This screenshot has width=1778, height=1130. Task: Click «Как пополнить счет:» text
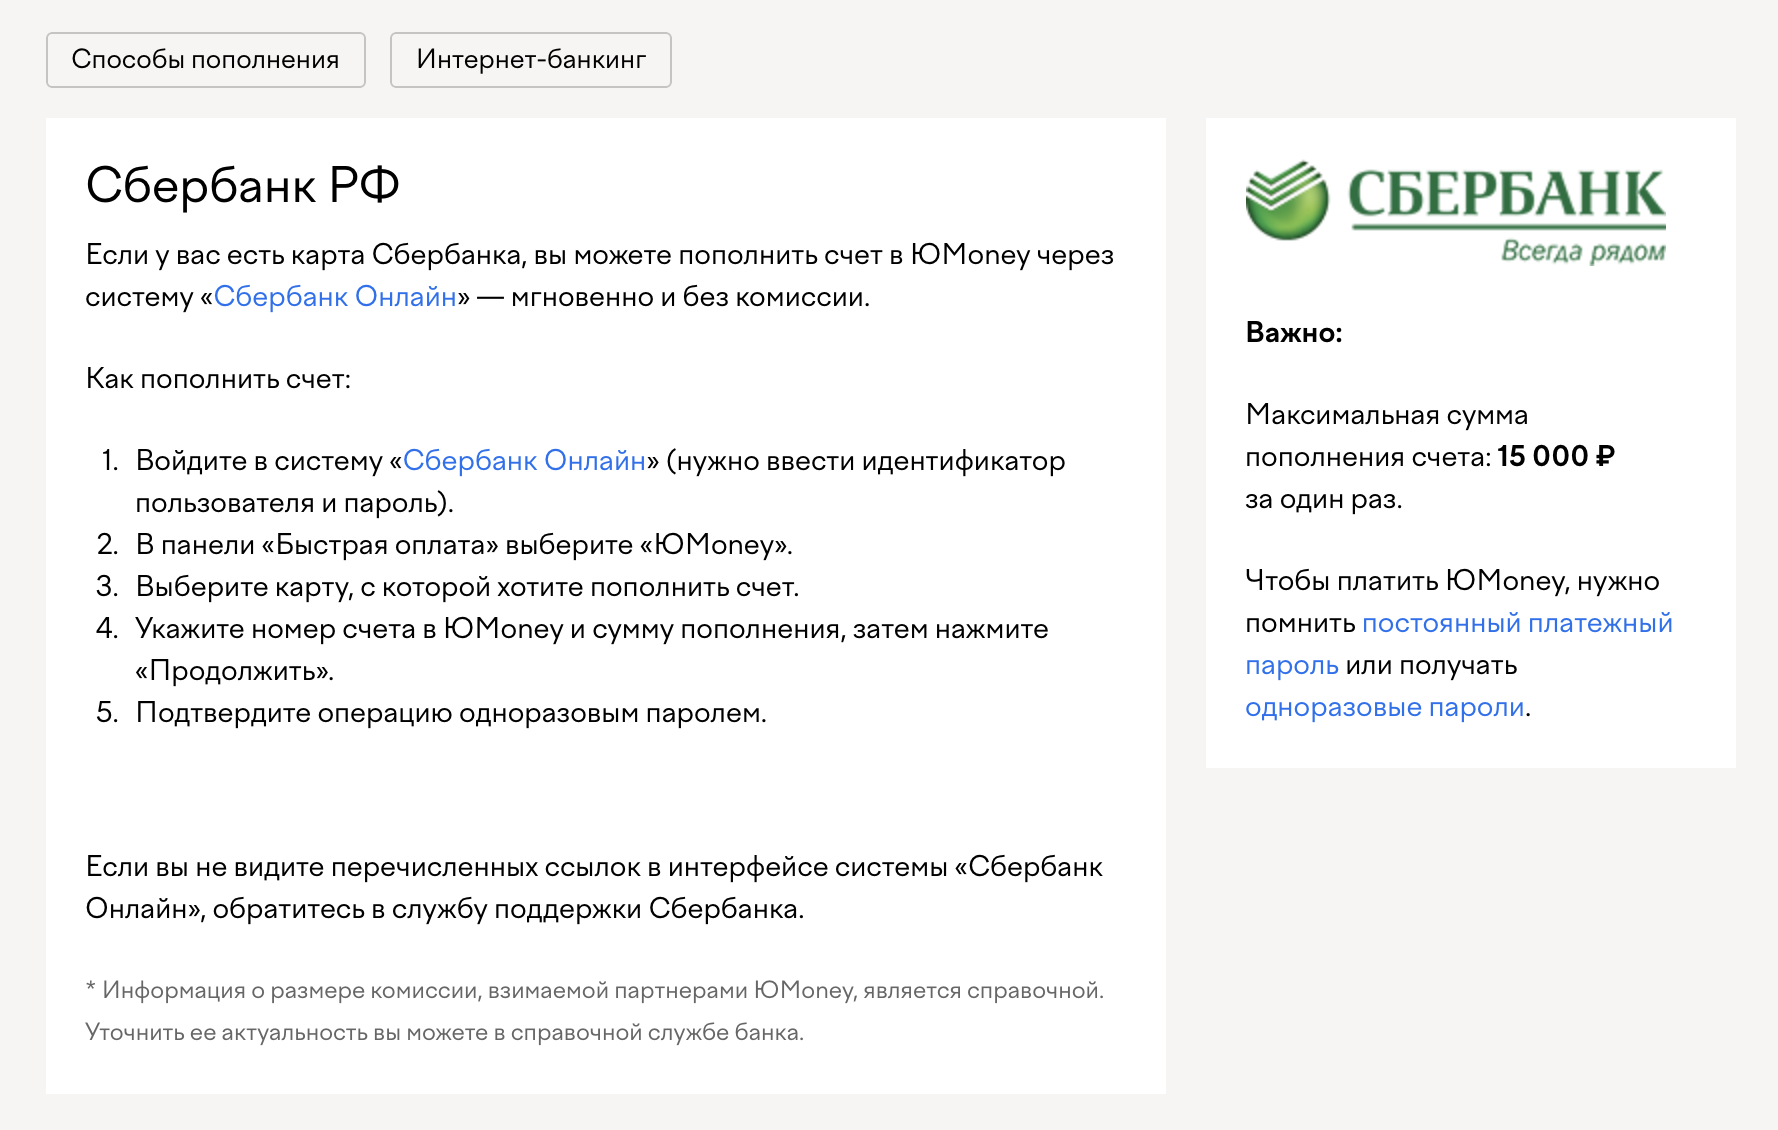point(218,379)
